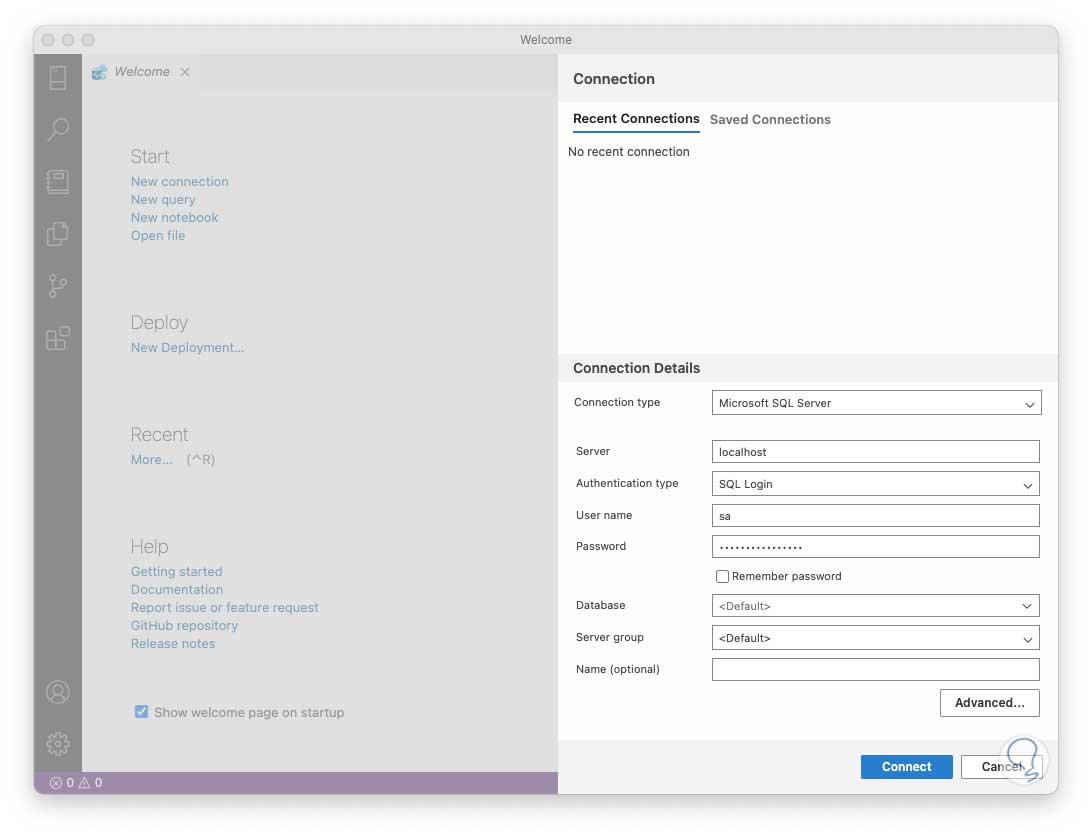Screen dimensions: 1092x836
Task: Open the Connections view in activity bar
Action: [58, 77]
